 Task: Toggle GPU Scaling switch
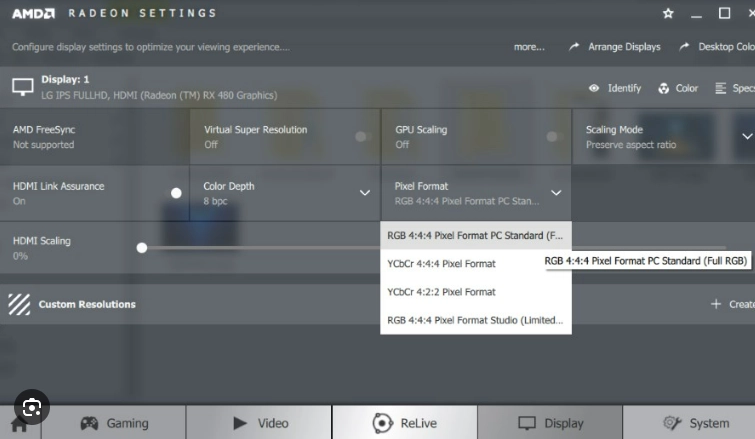pyautogui.click(x=554, y=137)
